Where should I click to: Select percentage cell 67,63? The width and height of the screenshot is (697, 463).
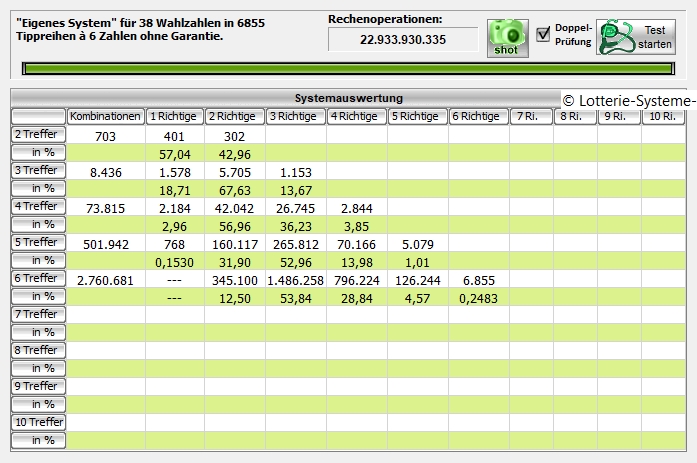click(234, 190)
